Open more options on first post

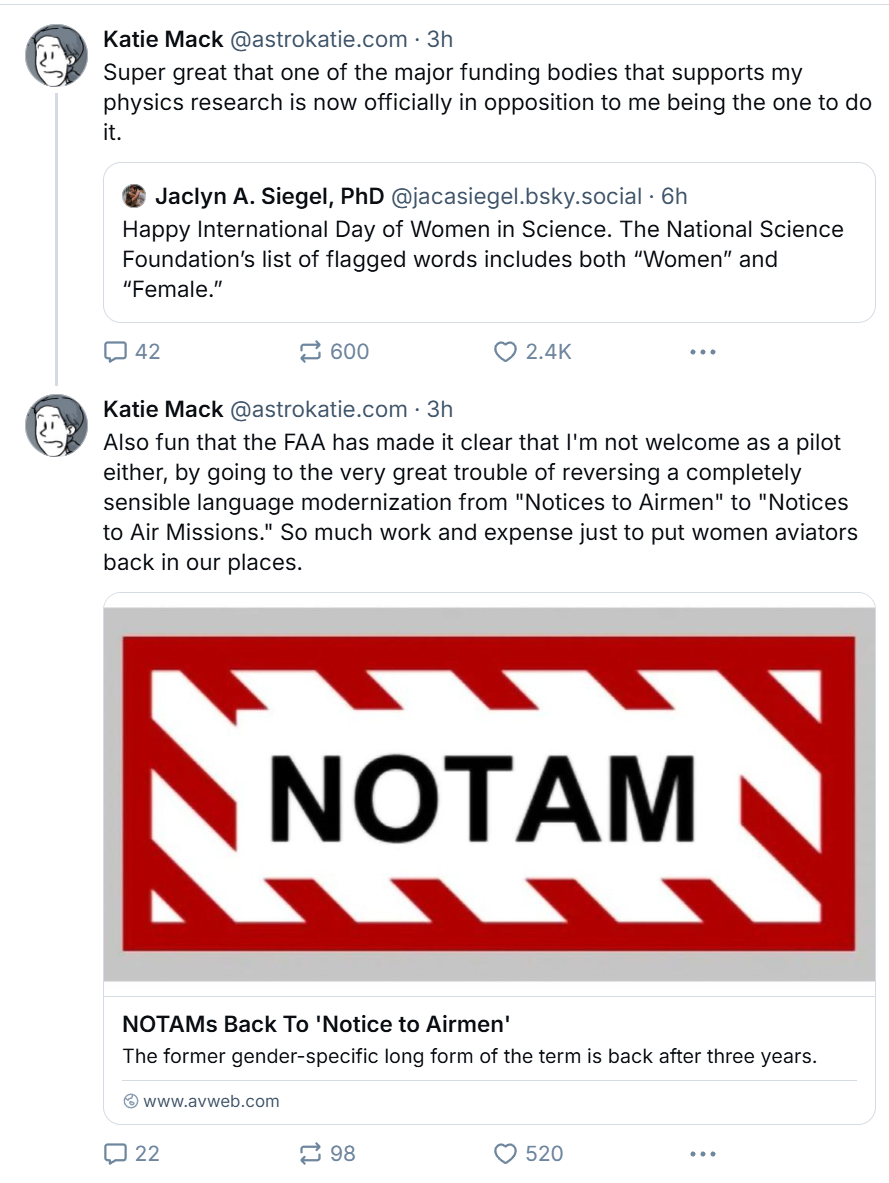pyautogui.click(x=703, y=351)
